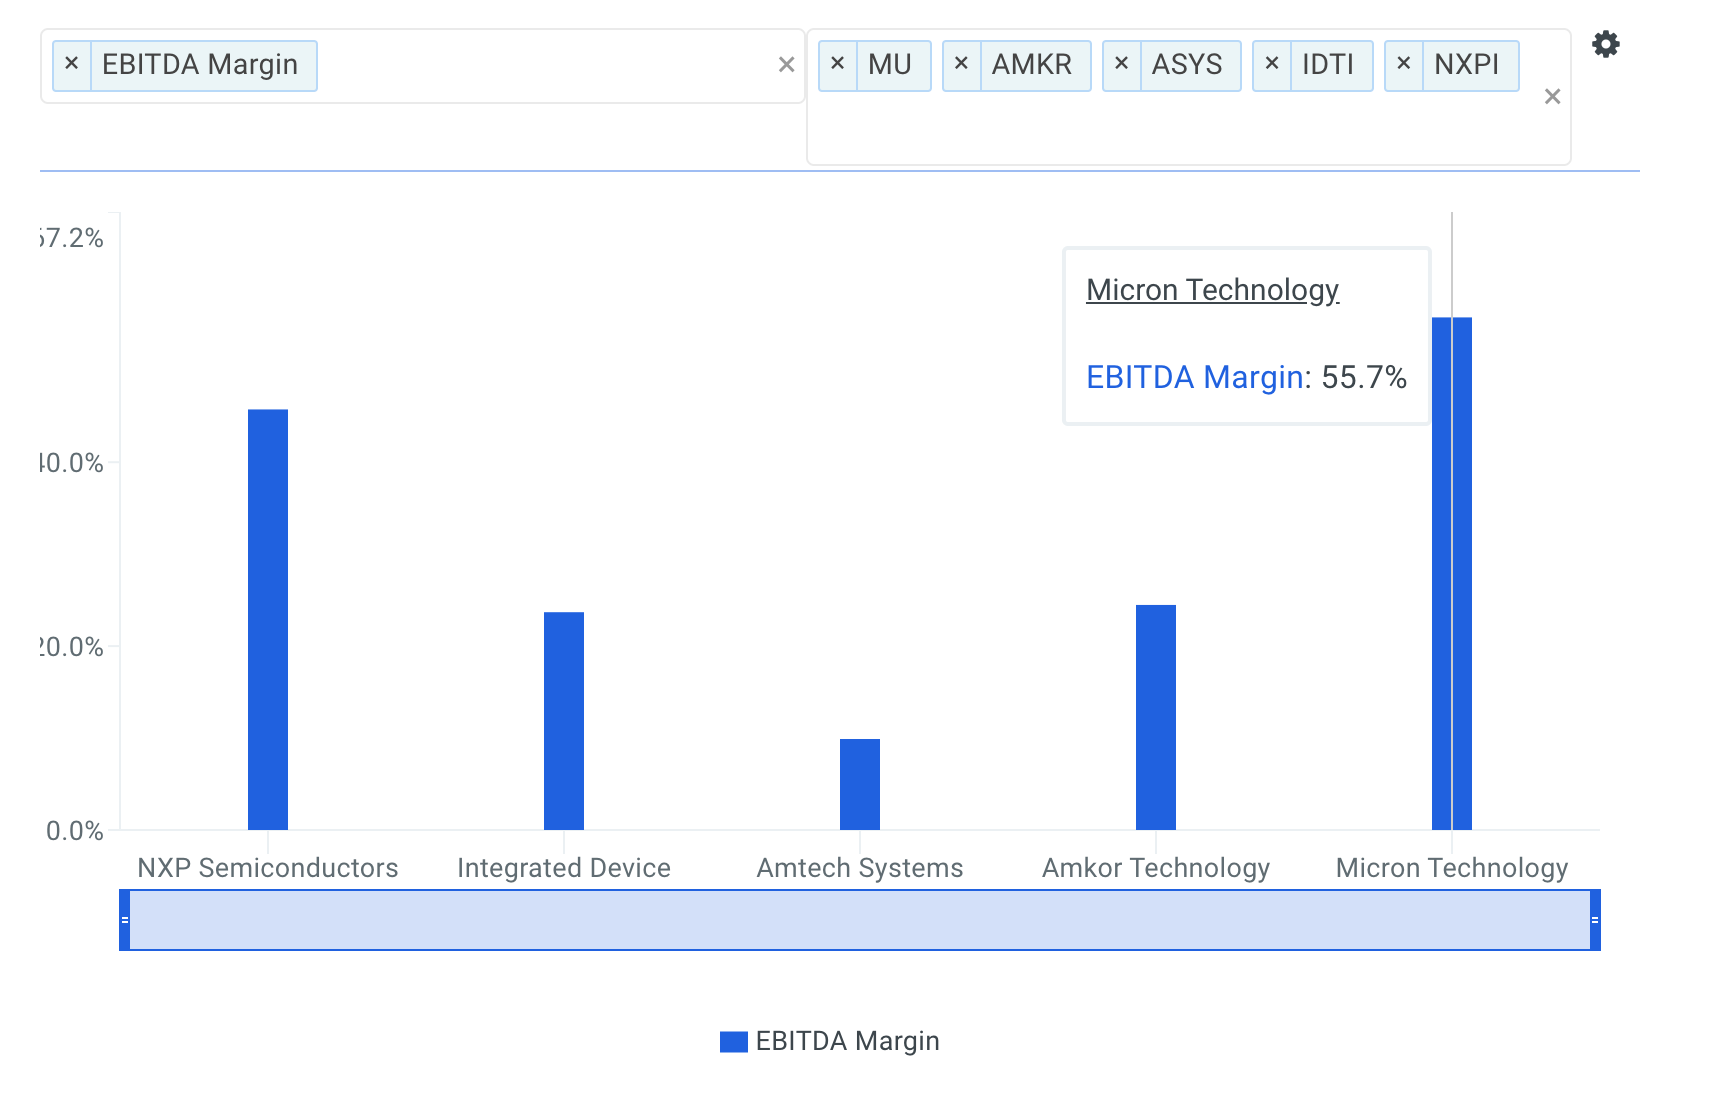The height and width of the screenshot is (1094, 1720).
Task: Click the right range slider handle
Action: click(1595, 920)
